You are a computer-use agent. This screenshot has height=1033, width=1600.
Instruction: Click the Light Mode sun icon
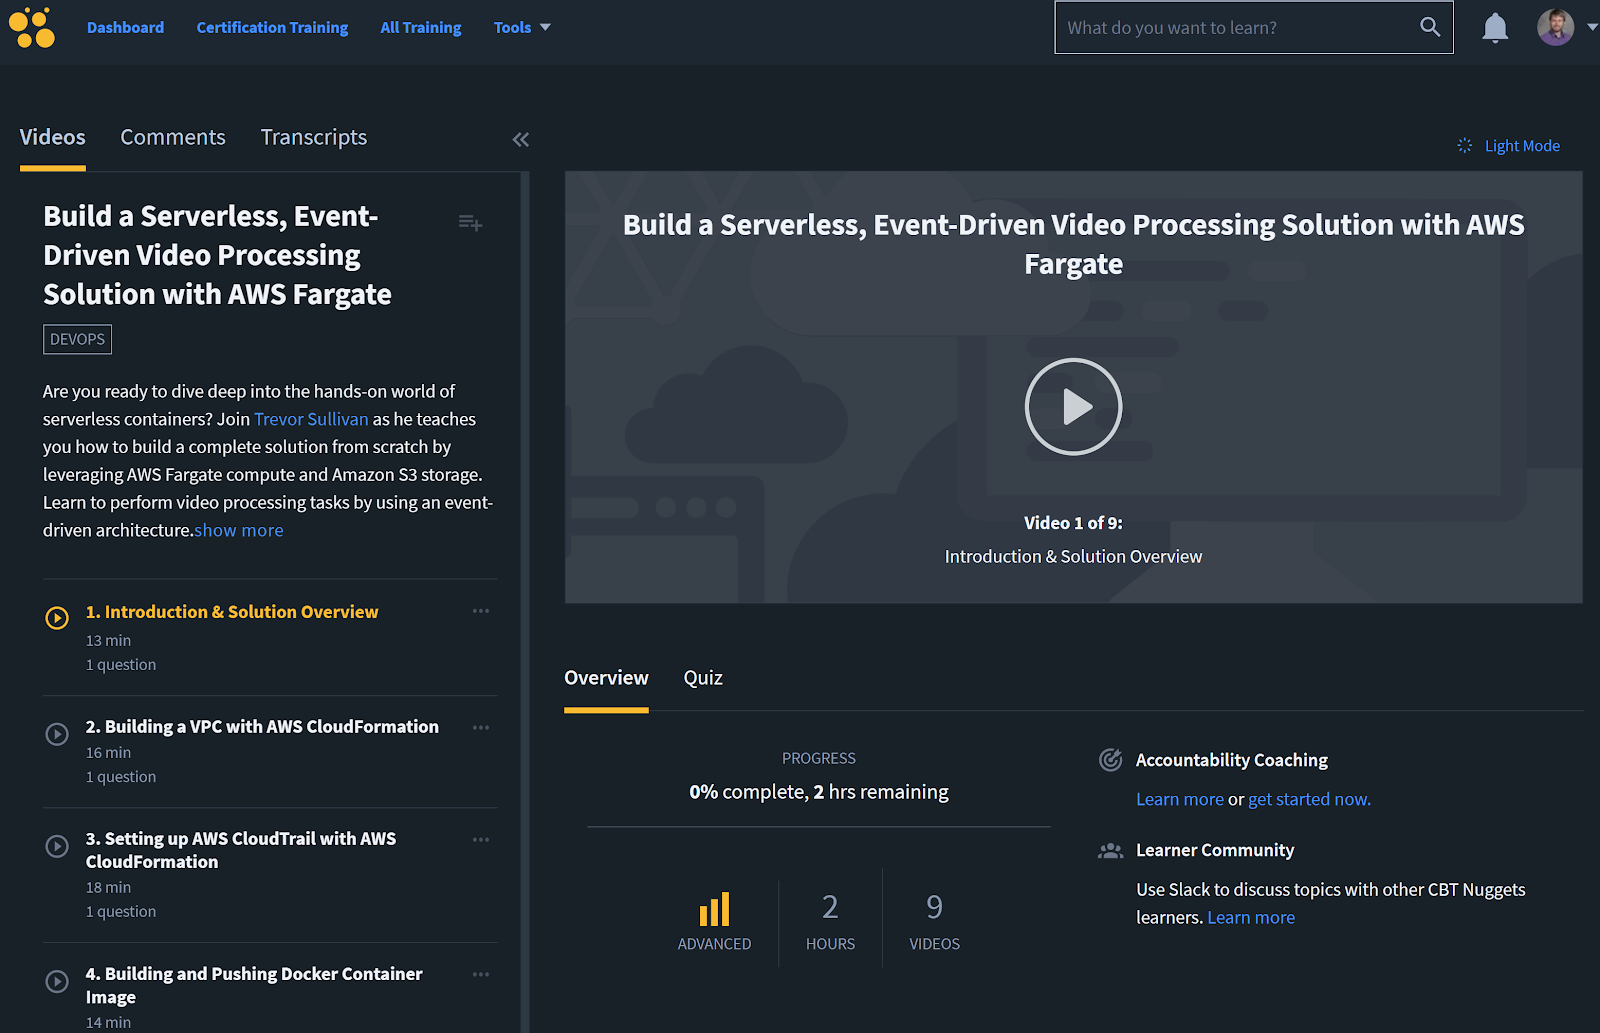(x=1464, y=146)
